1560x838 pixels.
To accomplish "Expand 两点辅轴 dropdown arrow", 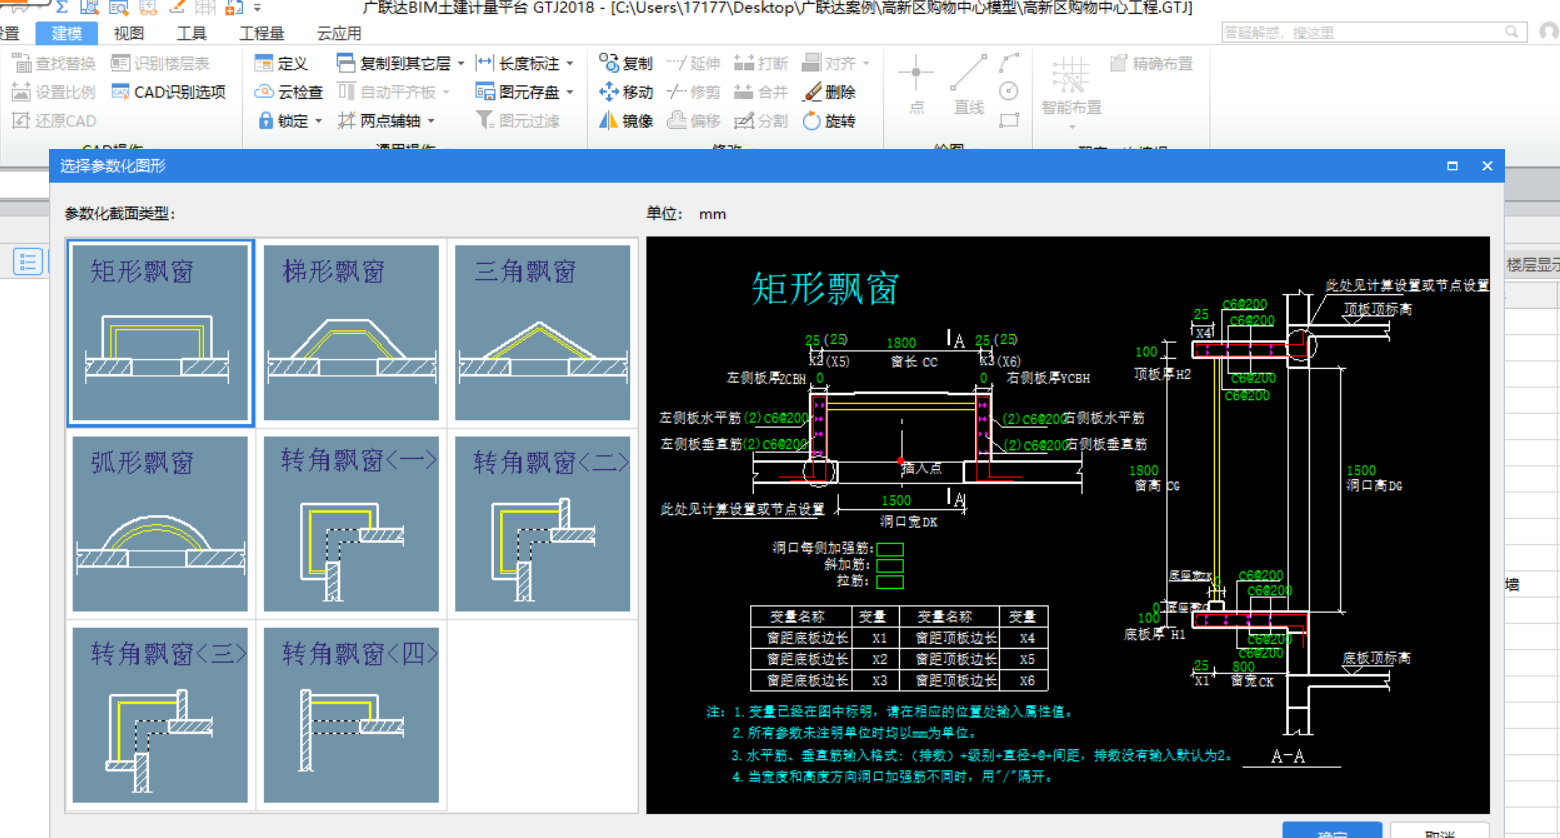I will 431,121.
